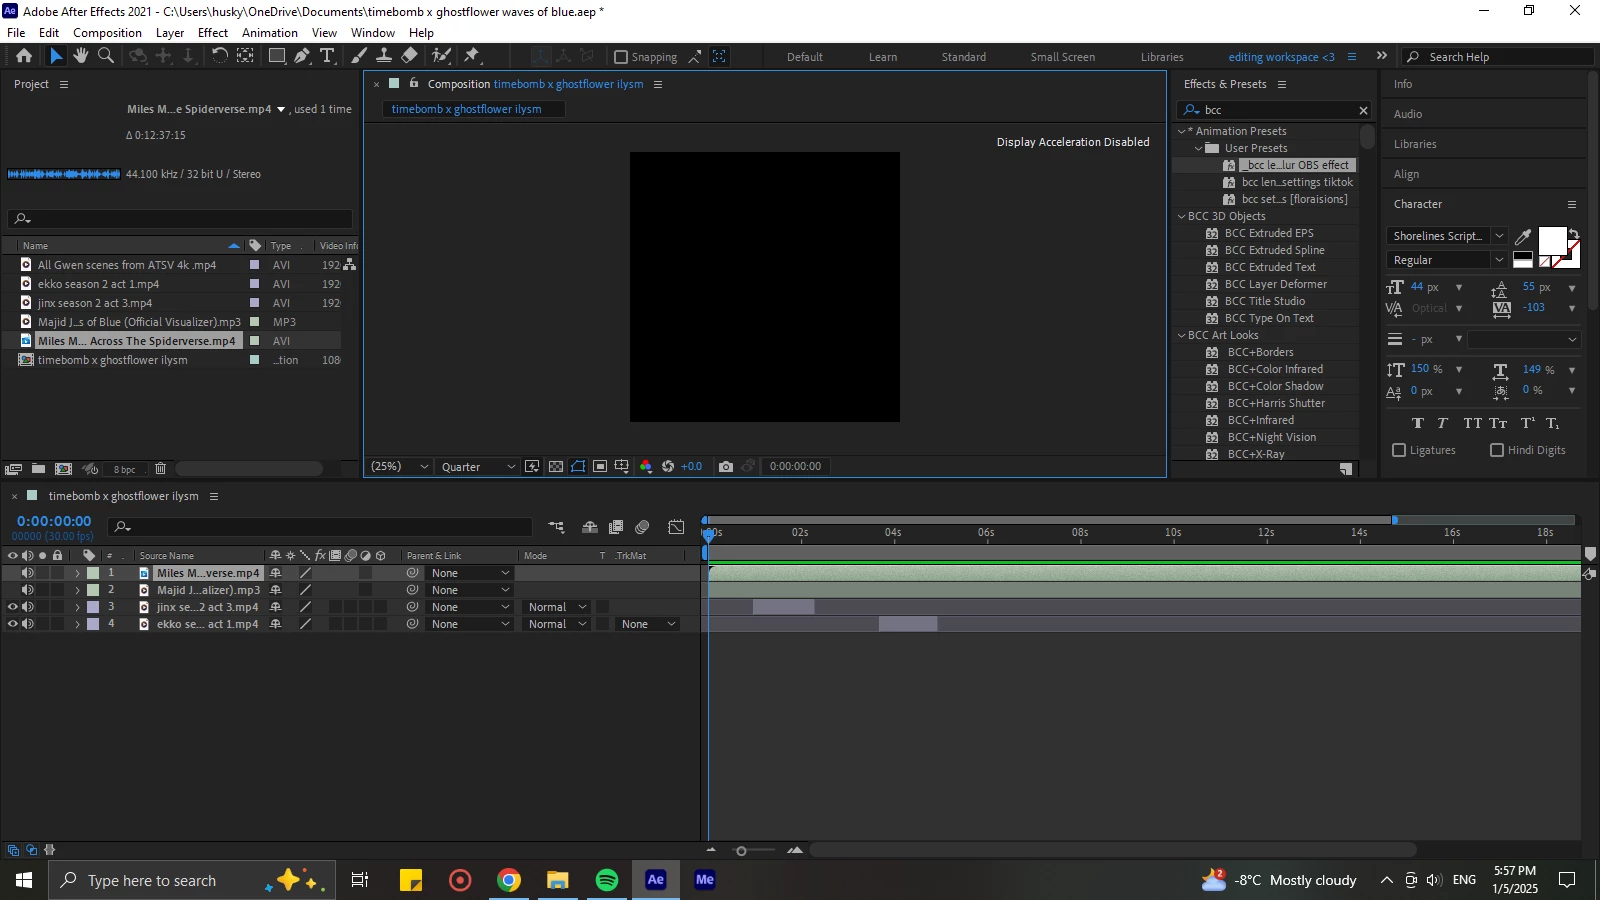
Task: Toggle mask and shape path visibility
Action: click(x=578, y=467)
